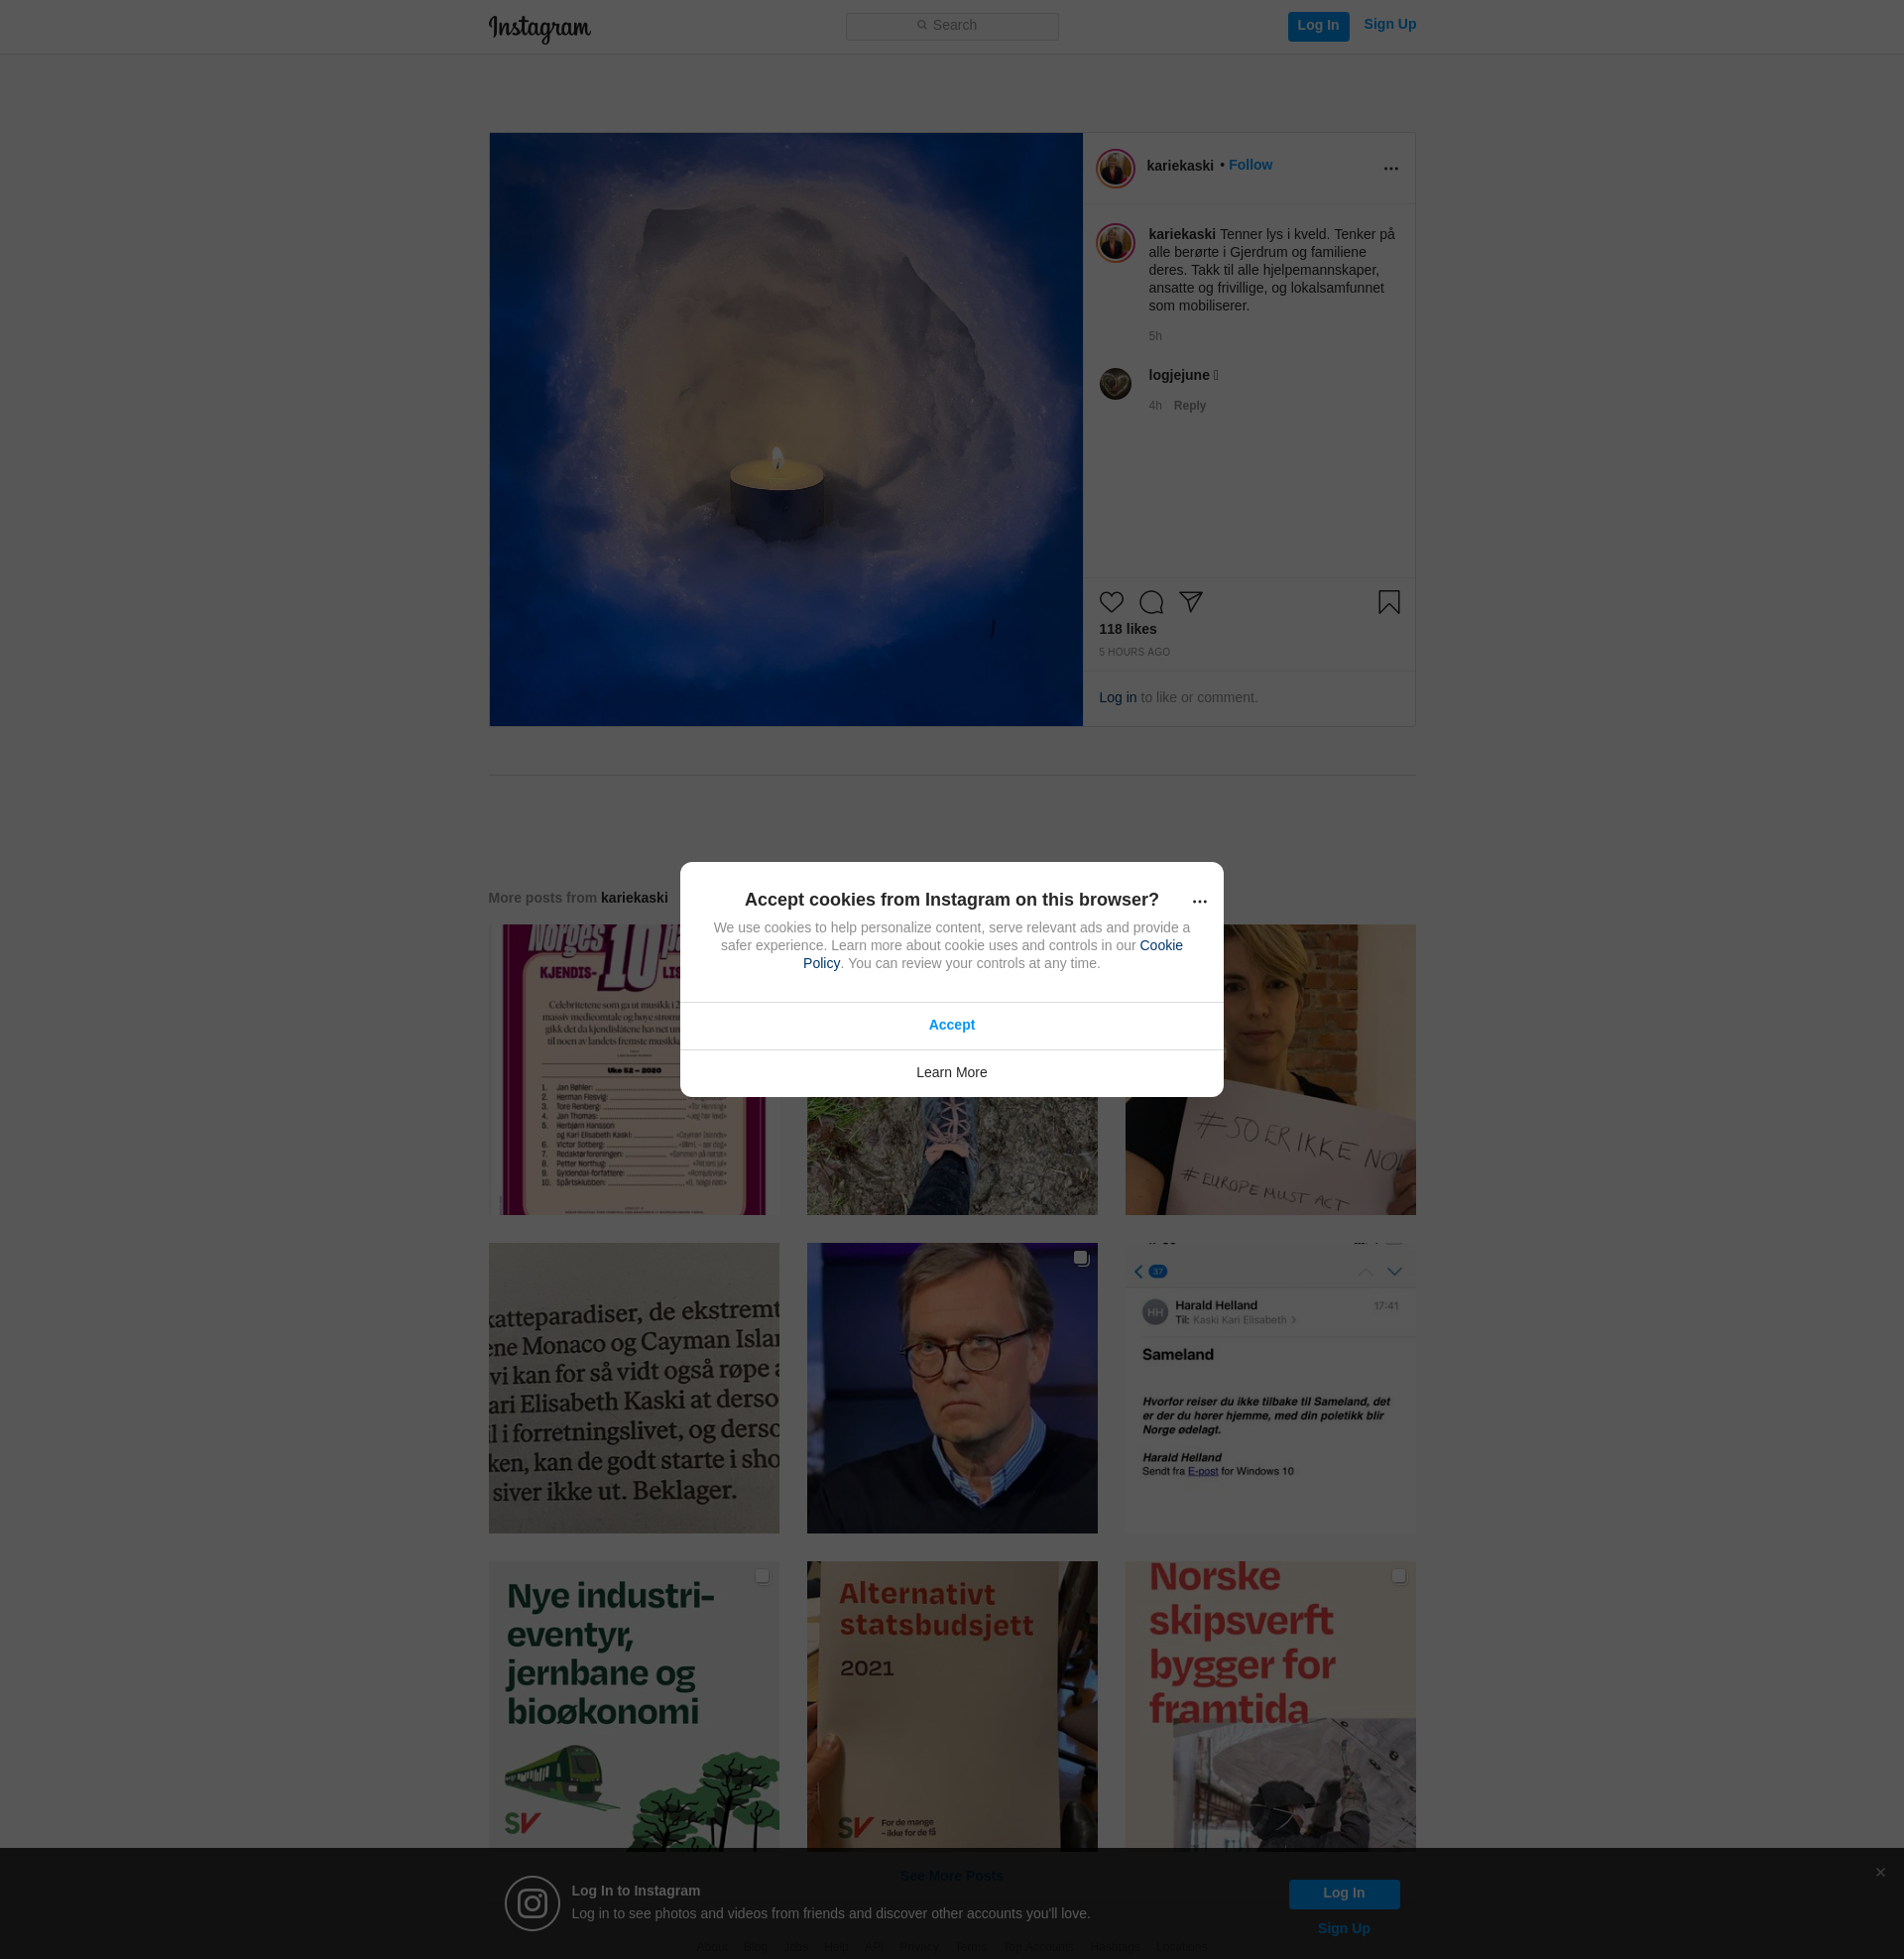Screen dimensions: 1904x1959
Task: Dismiss the login banner with X
Action: (1880, 1872)
